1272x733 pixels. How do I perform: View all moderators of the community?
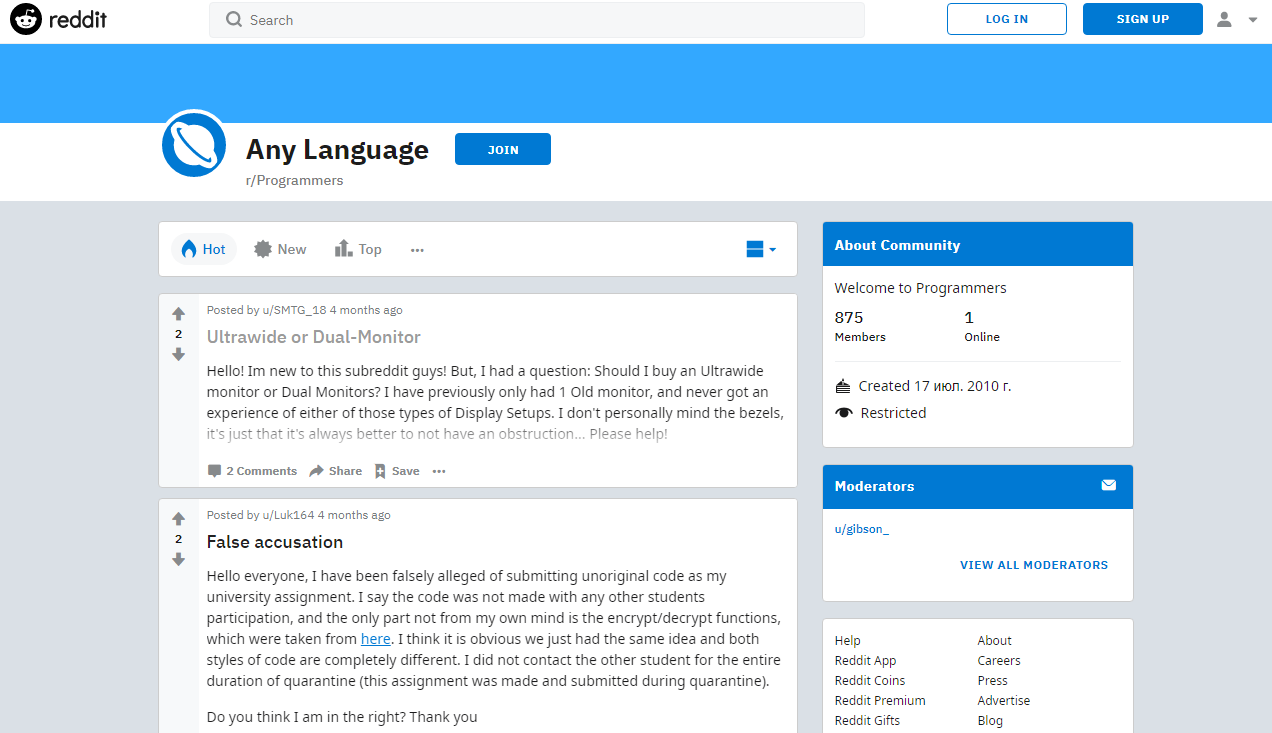pyautogui.click(x=1033, y=565)
